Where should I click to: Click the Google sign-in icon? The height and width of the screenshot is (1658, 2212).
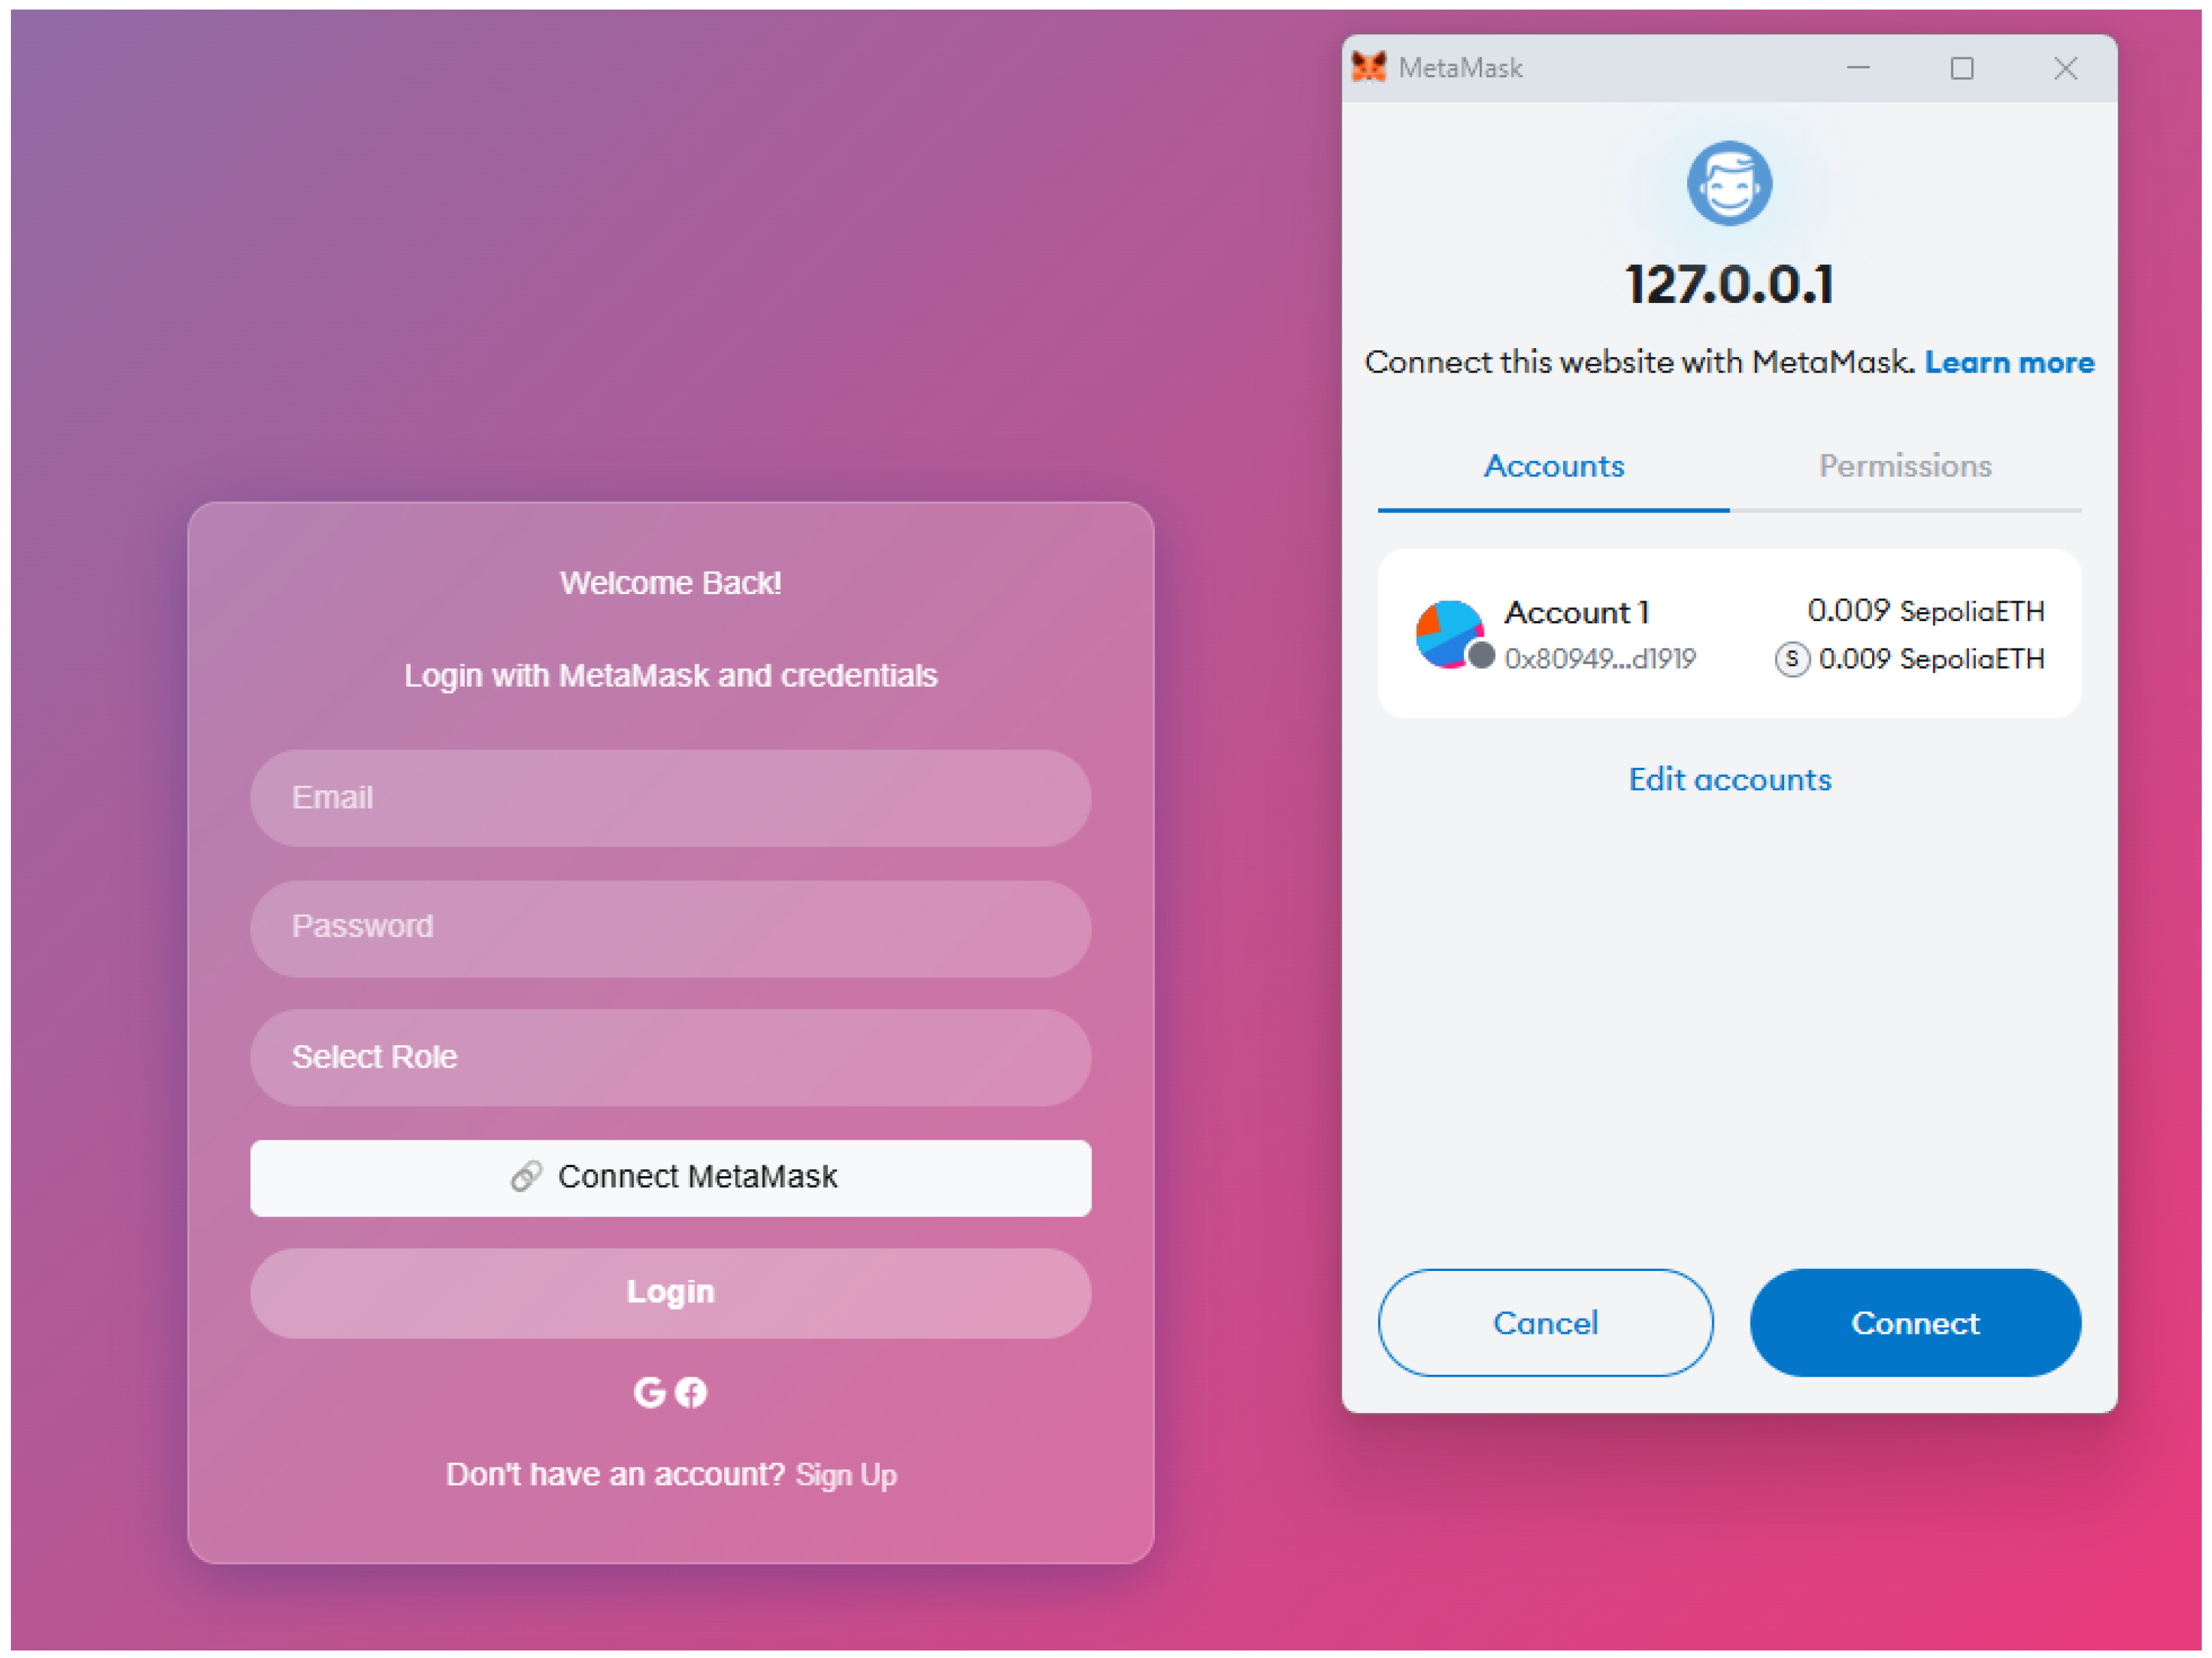click(x=649, y=1392)
